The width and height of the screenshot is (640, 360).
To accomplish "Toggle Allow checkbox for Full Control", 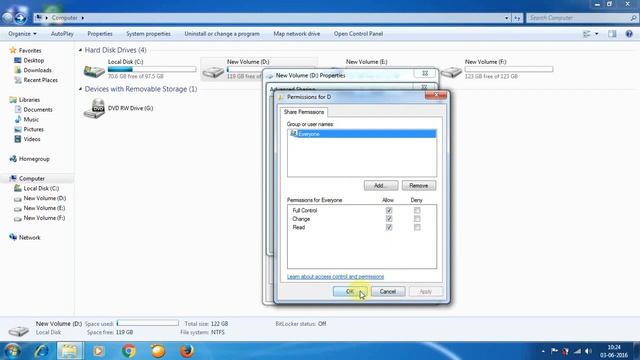I will pos(389,211).
